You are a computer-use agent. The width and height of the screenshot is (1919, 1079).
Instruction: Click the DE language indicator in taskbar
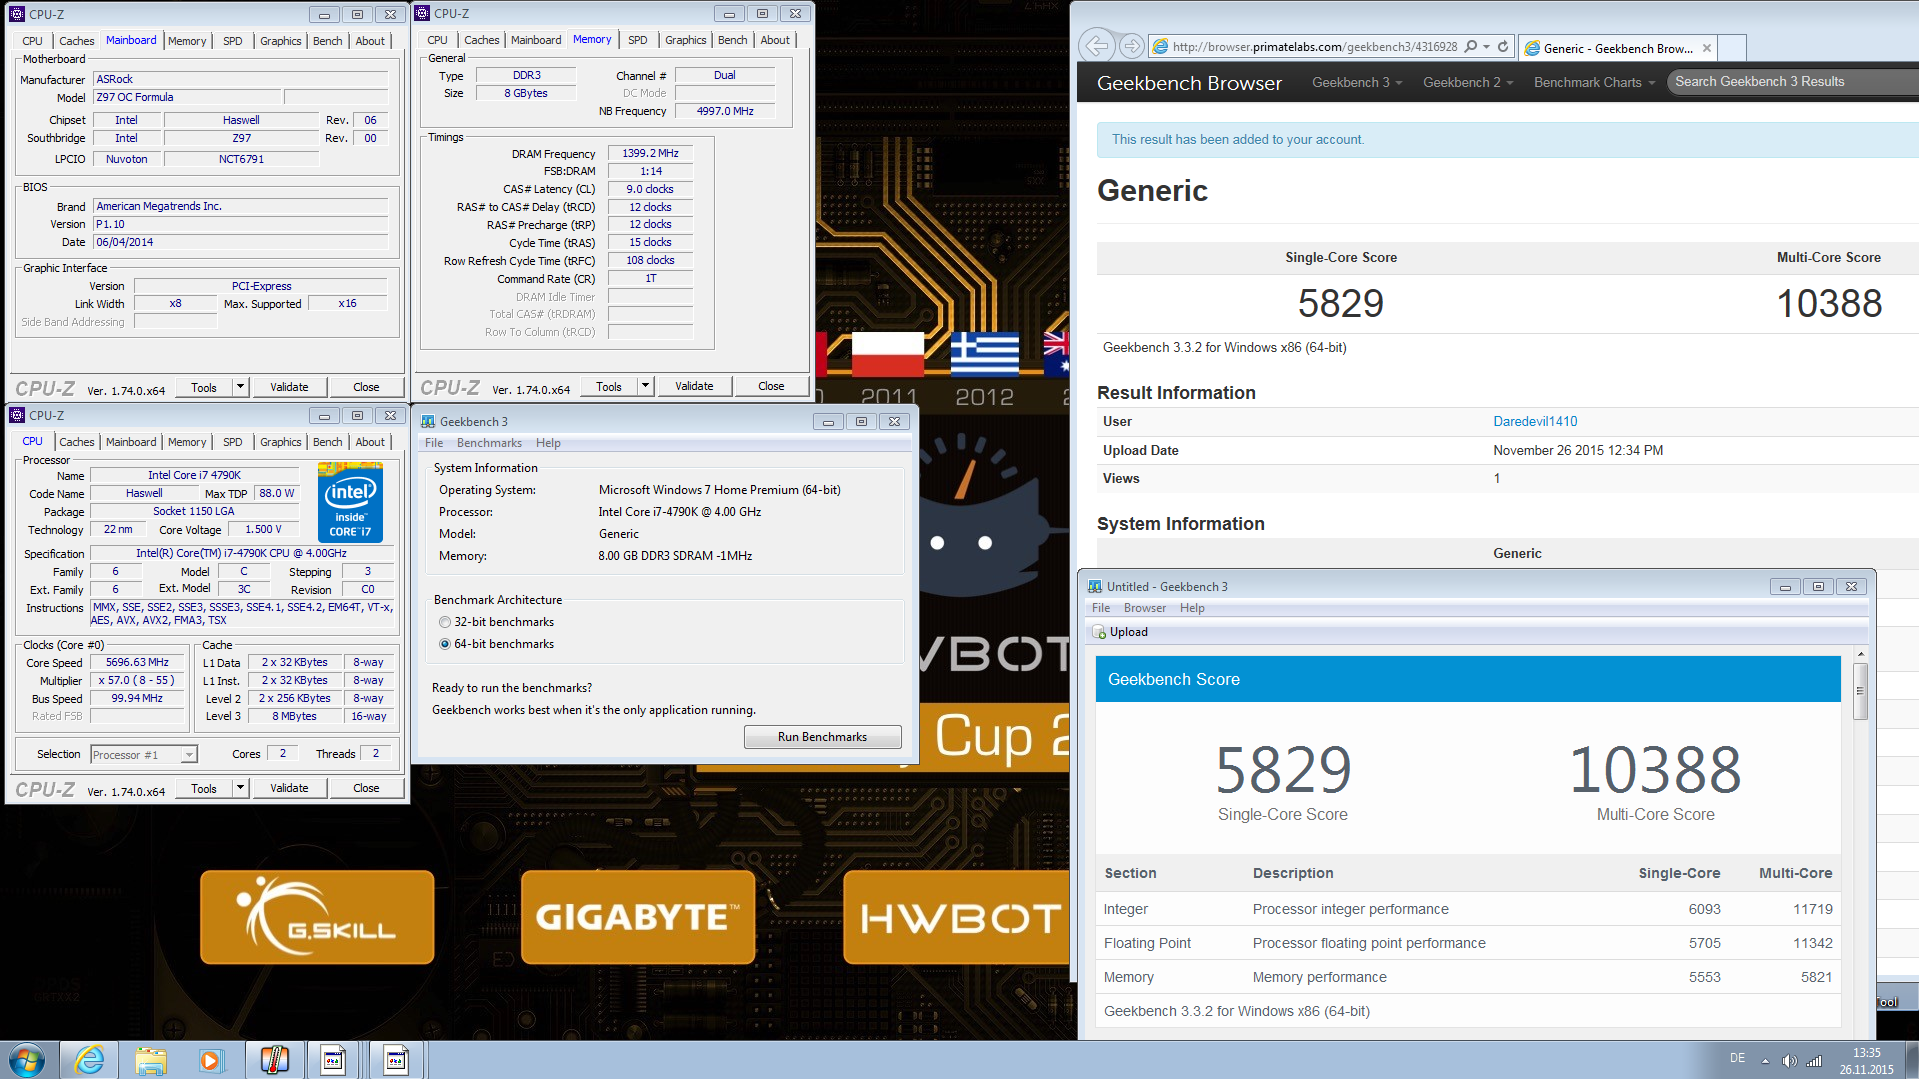1737,1058
